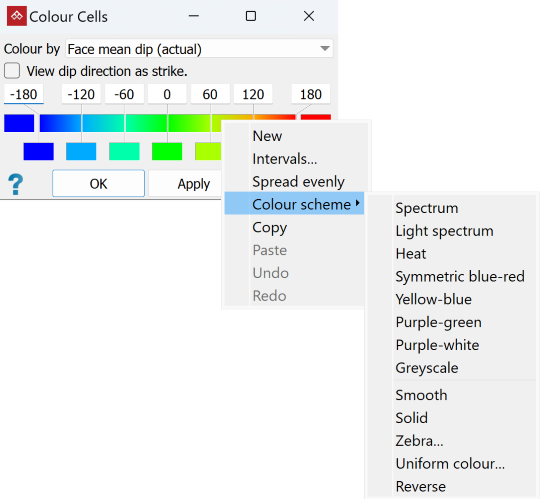This screenshot has height=499, width=540.
Task: Enable View dip direction as strike checkbox
Action: pyautogui.click(x=12, y=71)
